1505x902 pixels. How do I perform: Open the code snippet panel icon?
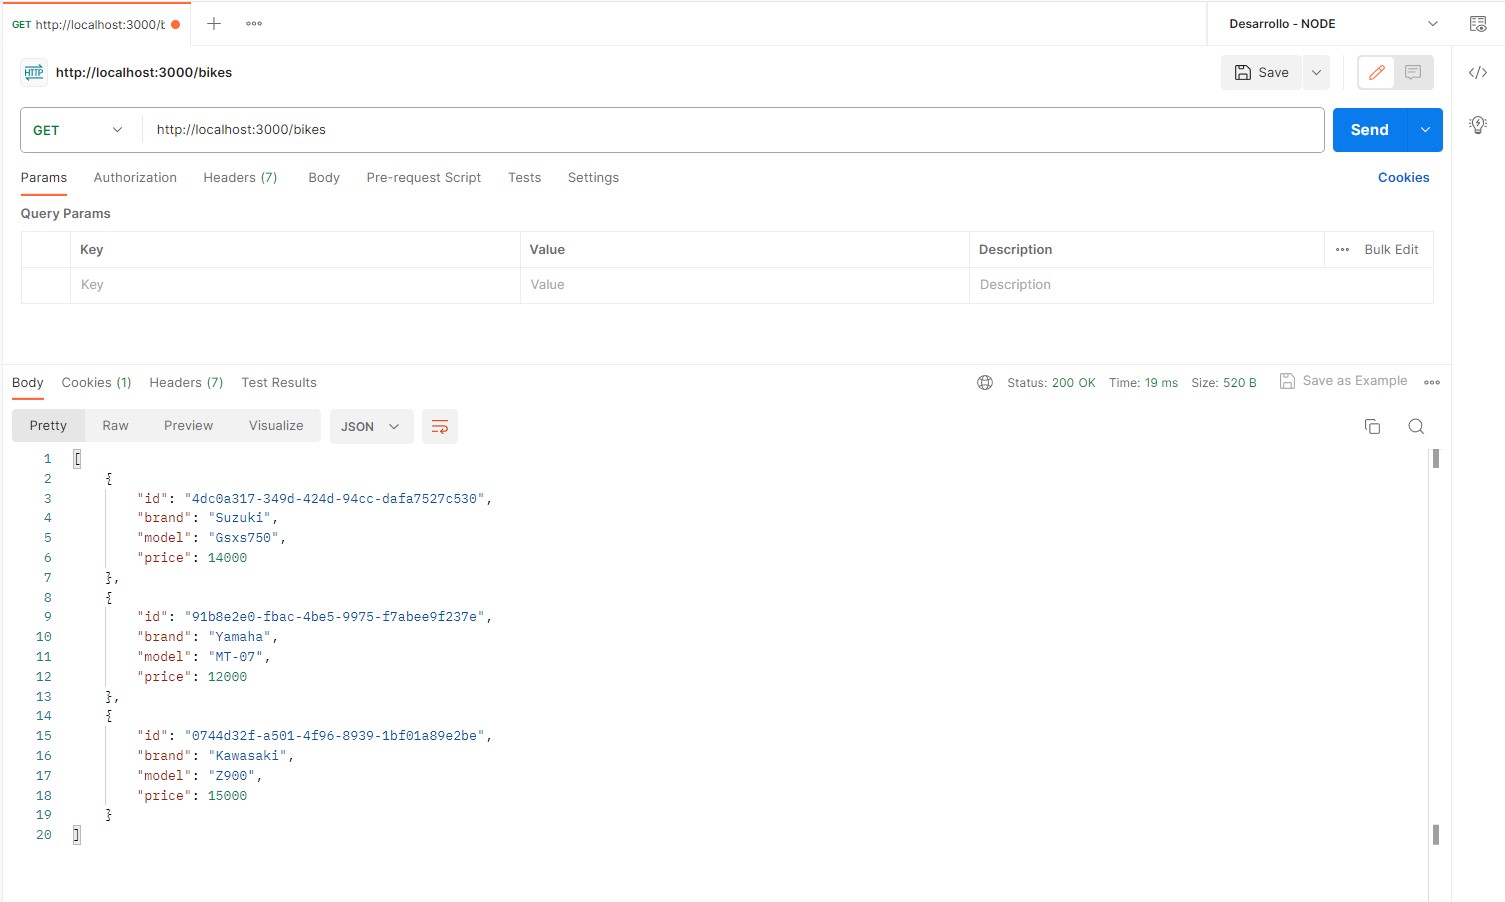1478,72
